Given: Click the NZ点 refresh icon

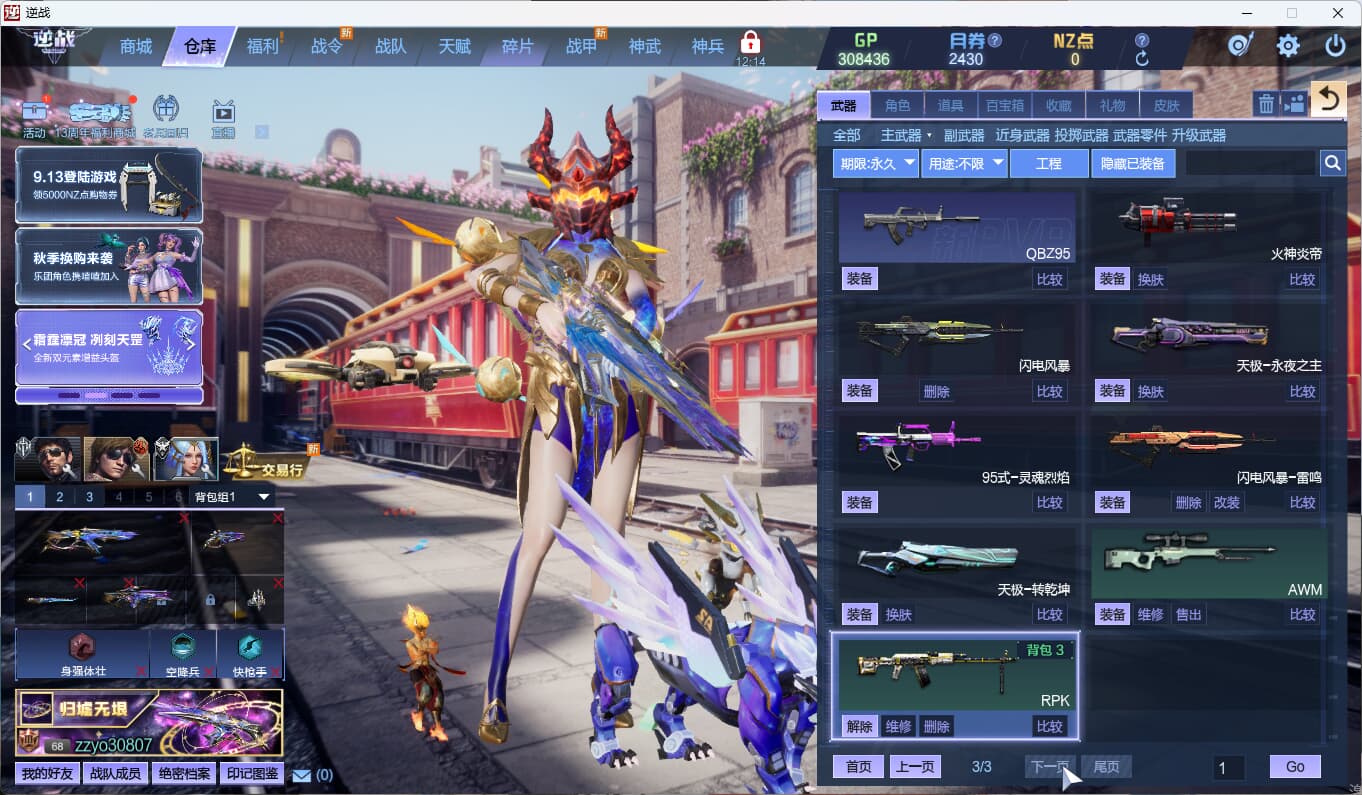Looking at the screenshot, I should click(1142, 59).
